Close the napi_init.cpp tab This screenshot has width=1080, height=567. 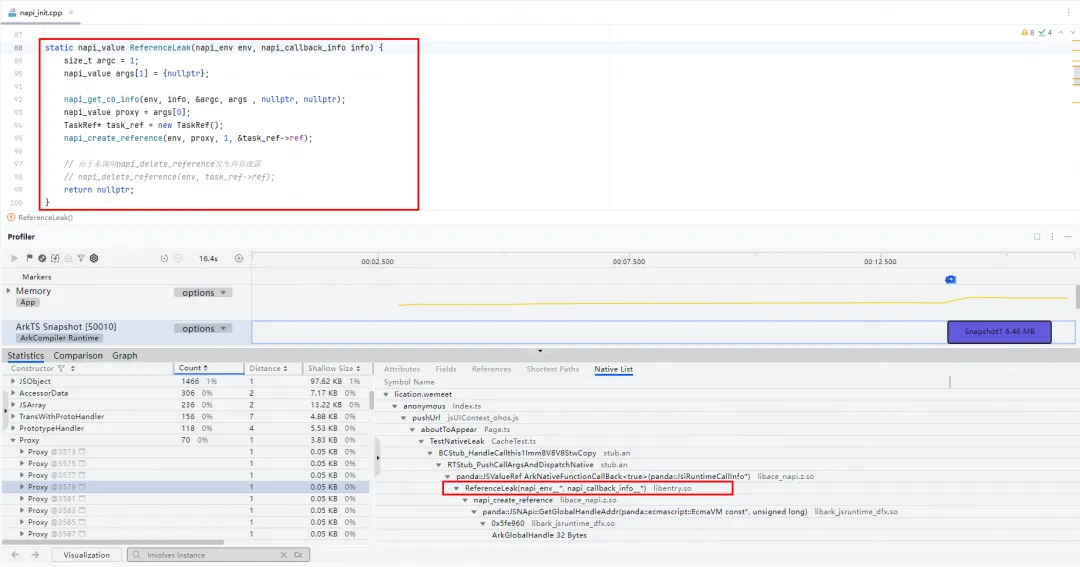click(71, 12)
